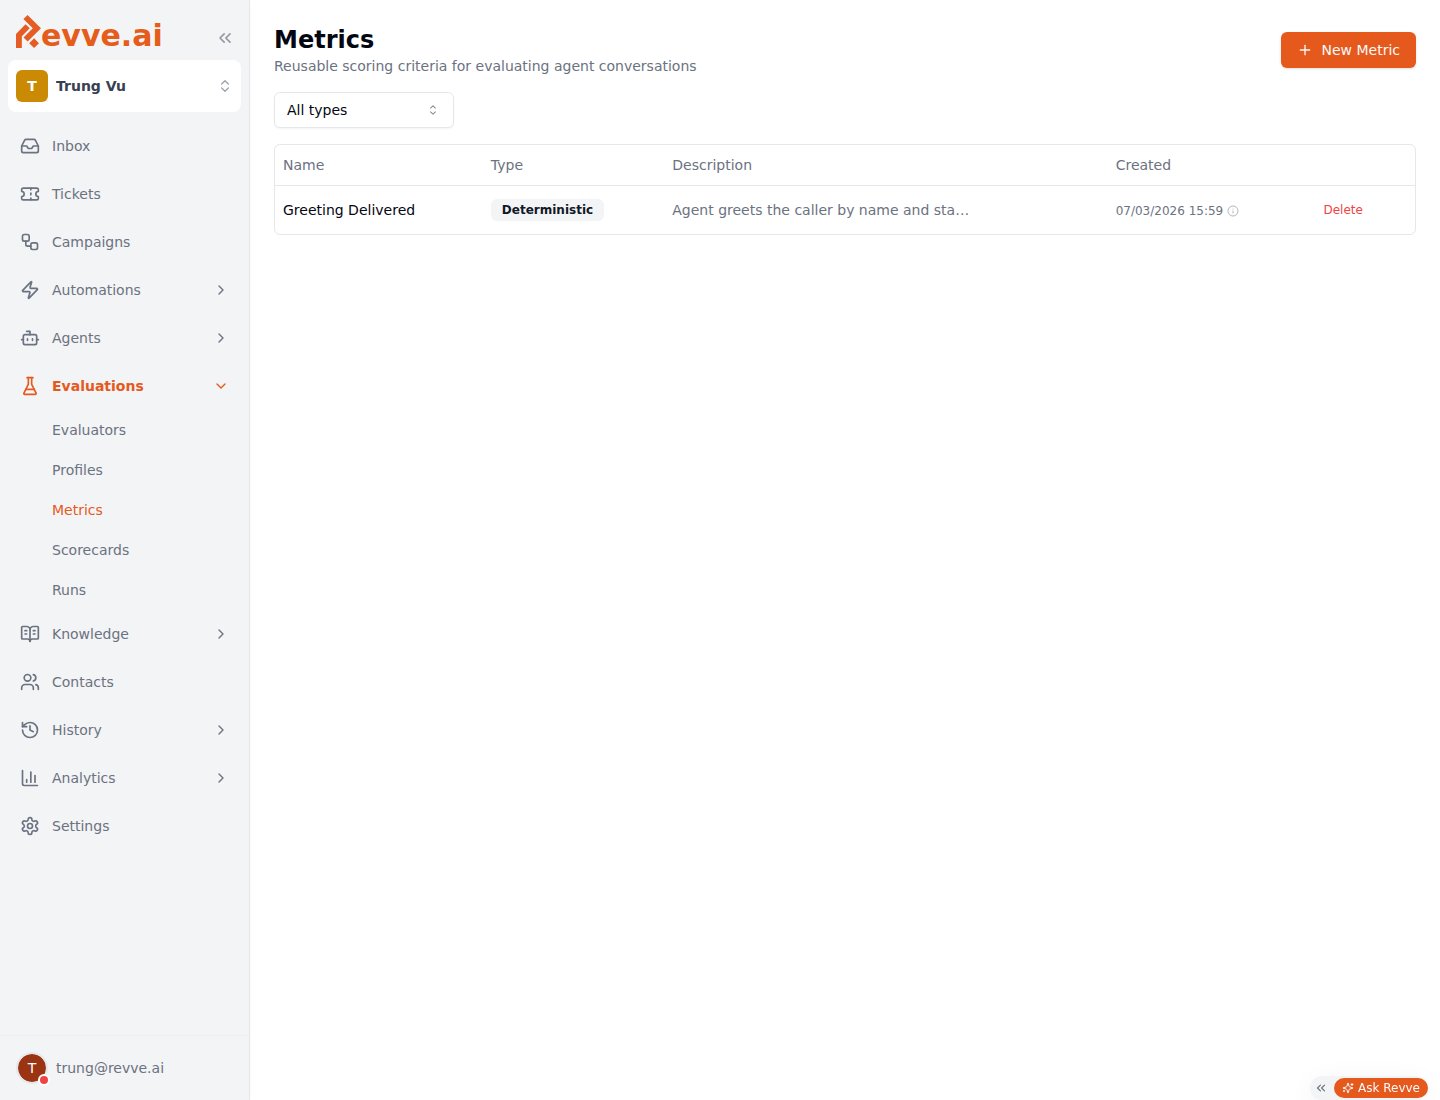Collapse the Ask Revve chevron icon
This screenshot has height=1100, width=1440.
pos(1321,1088)
